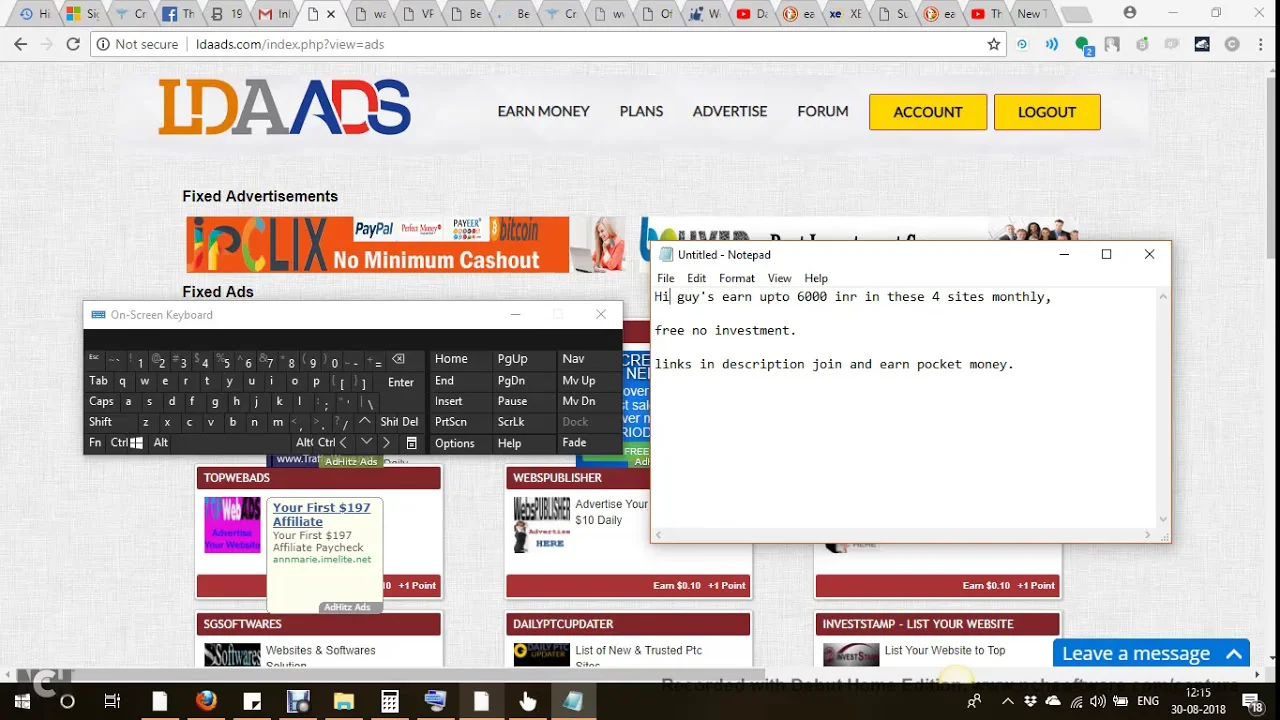
Task: Tap the up arrow key on On-Screen Keyboard
Action: (365, 422)
